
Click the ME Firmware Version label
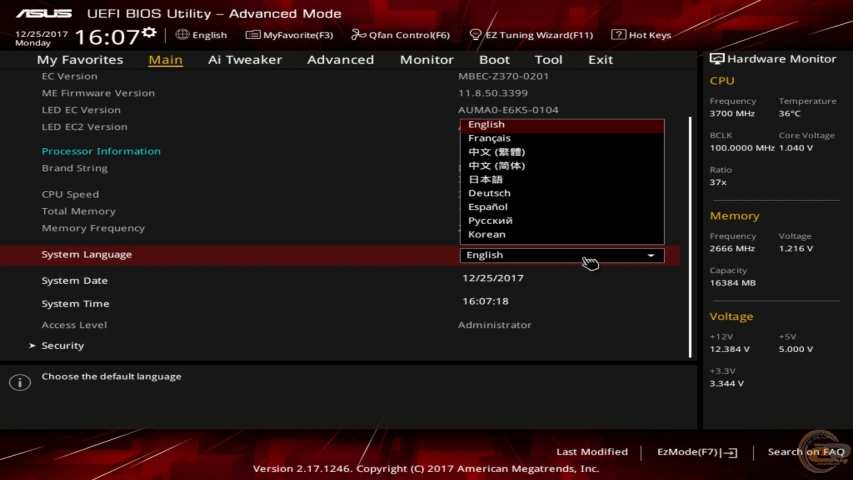pos(98,93)
